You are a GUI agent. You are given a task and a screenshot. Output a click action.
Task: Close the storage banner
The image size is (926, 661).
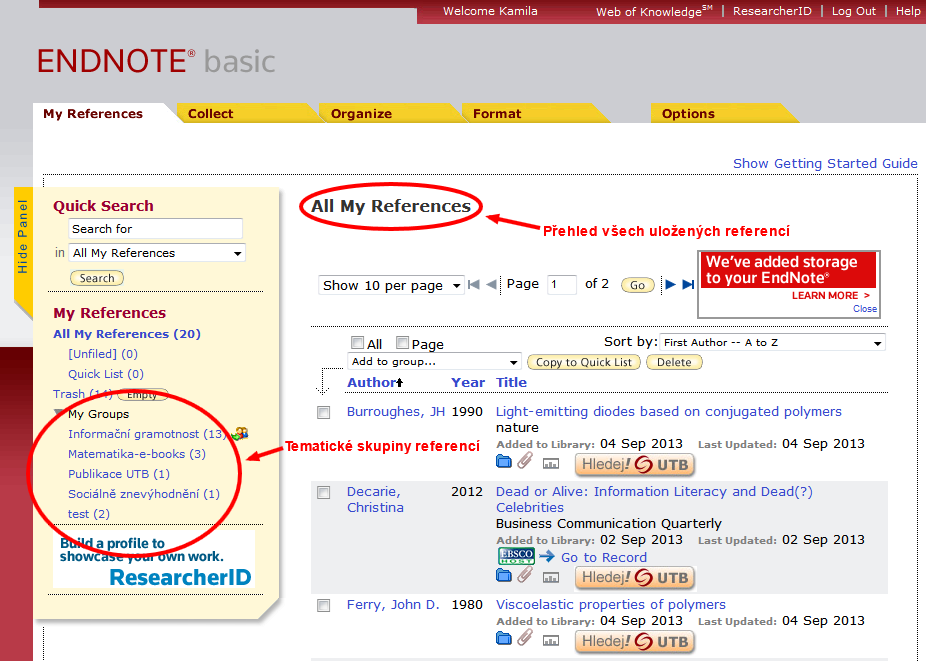pyautogui.click(x=865, y=308)
